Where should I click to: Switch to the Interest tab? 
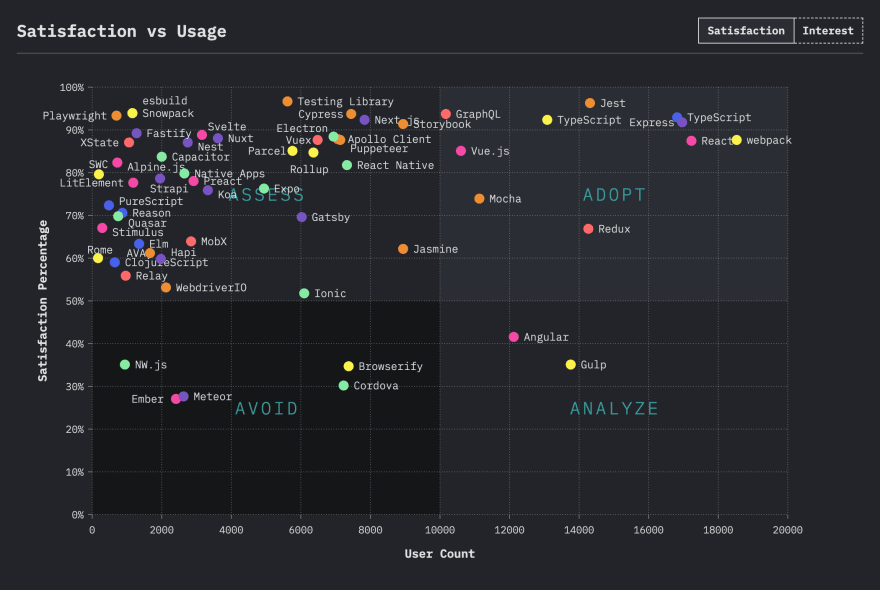click(x=828, y=31)
